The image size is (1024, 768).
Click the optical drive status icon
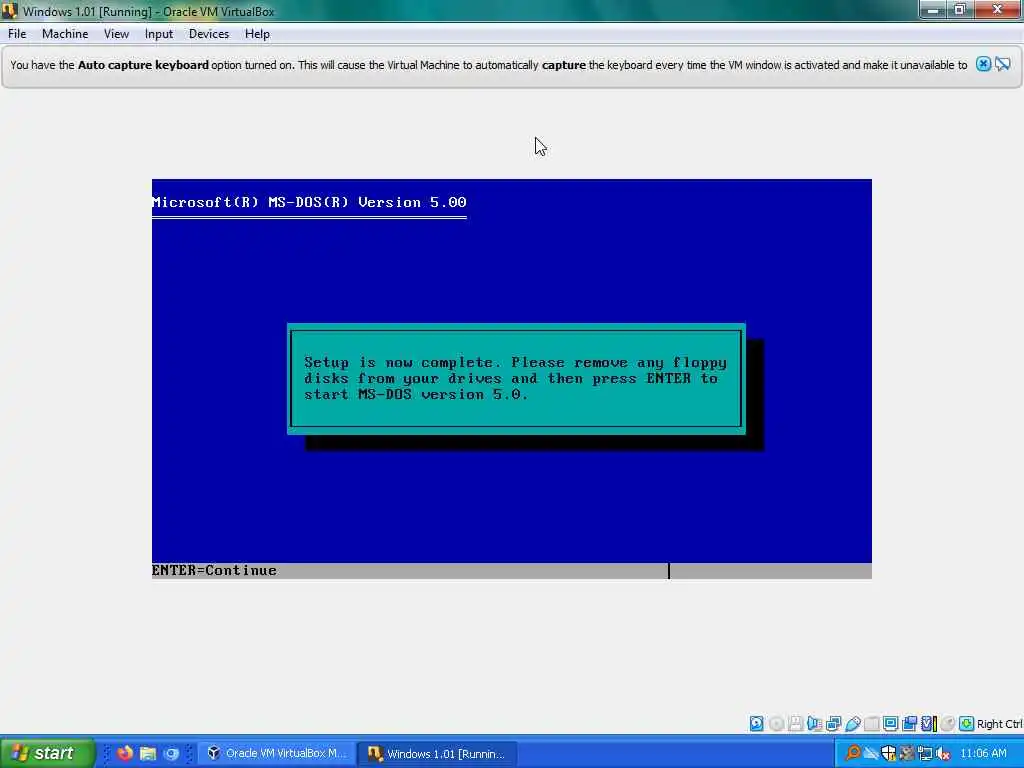tap(776, 724)
